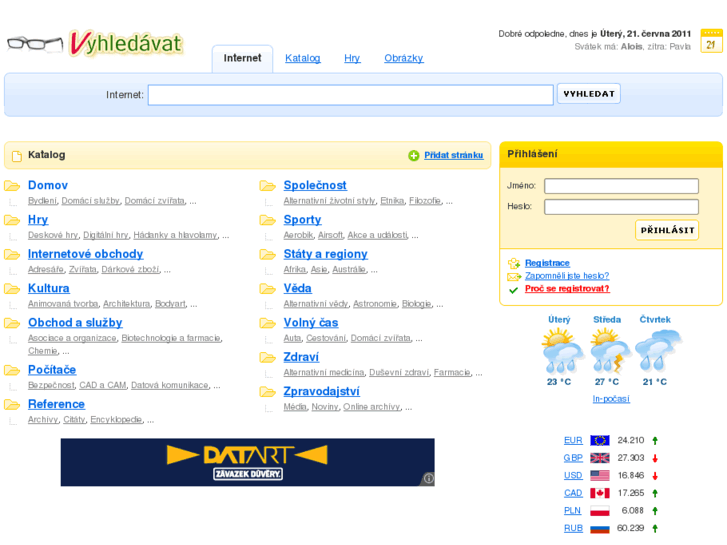Click the EU flag icon

[599, 440]
